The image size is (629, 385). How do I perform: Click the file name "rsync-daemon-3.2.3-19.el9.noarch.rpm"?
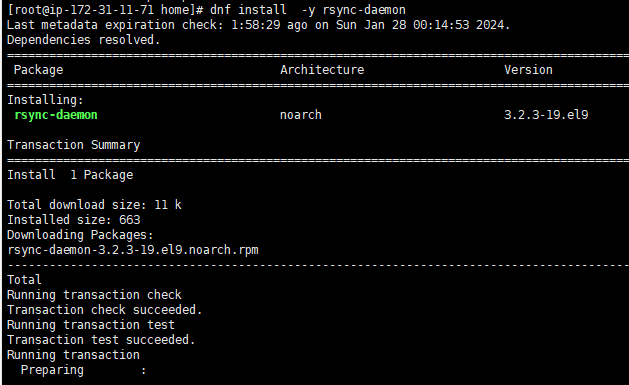[x=133, y=250]
